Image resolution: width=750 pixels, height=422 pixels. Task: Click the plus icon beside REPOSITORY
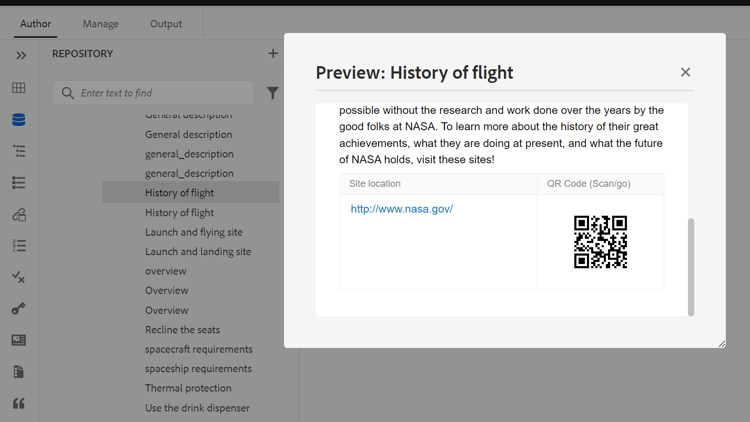point(273,53)
